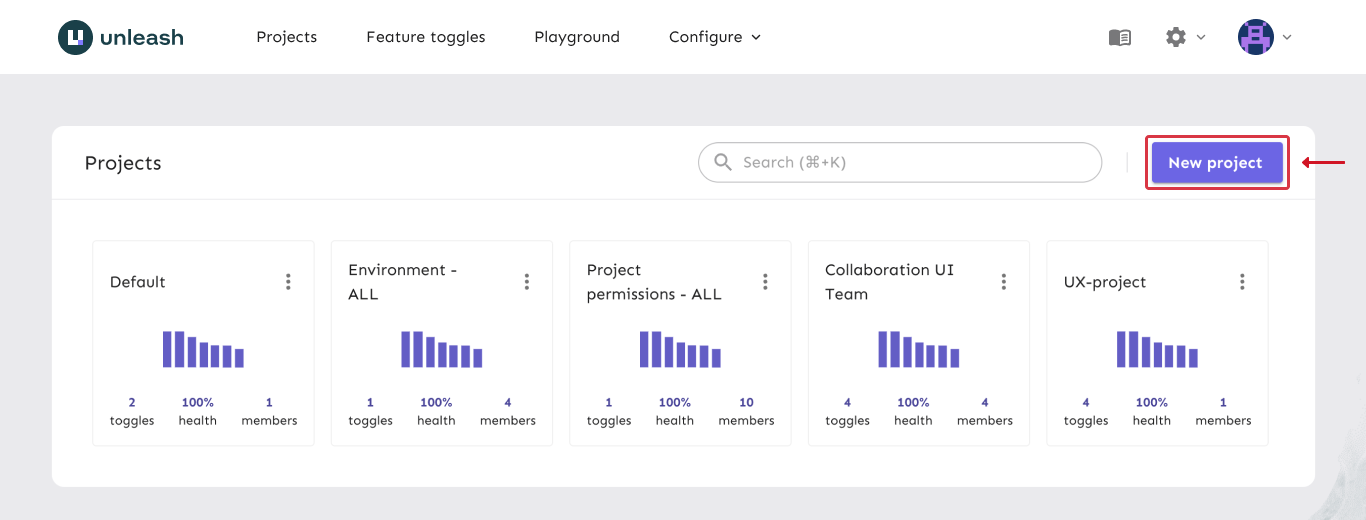
Task: Open the documentation book icon
Action: [1120, 37]
